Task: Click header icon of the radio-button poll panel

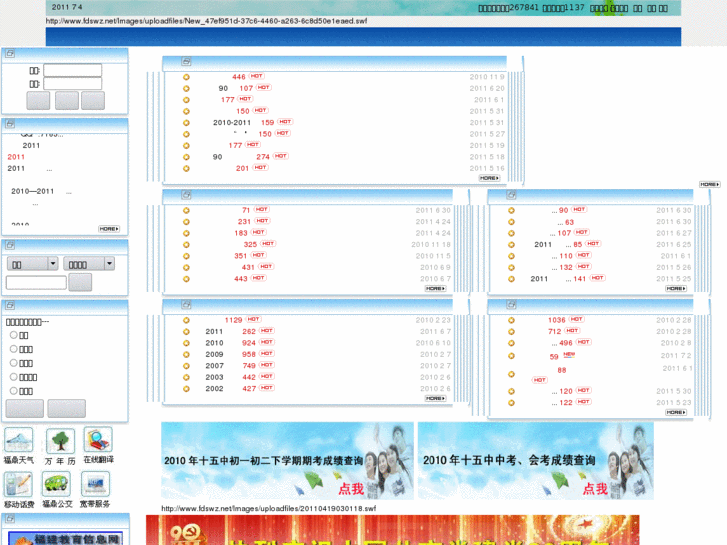Action: tap(10, 305)
